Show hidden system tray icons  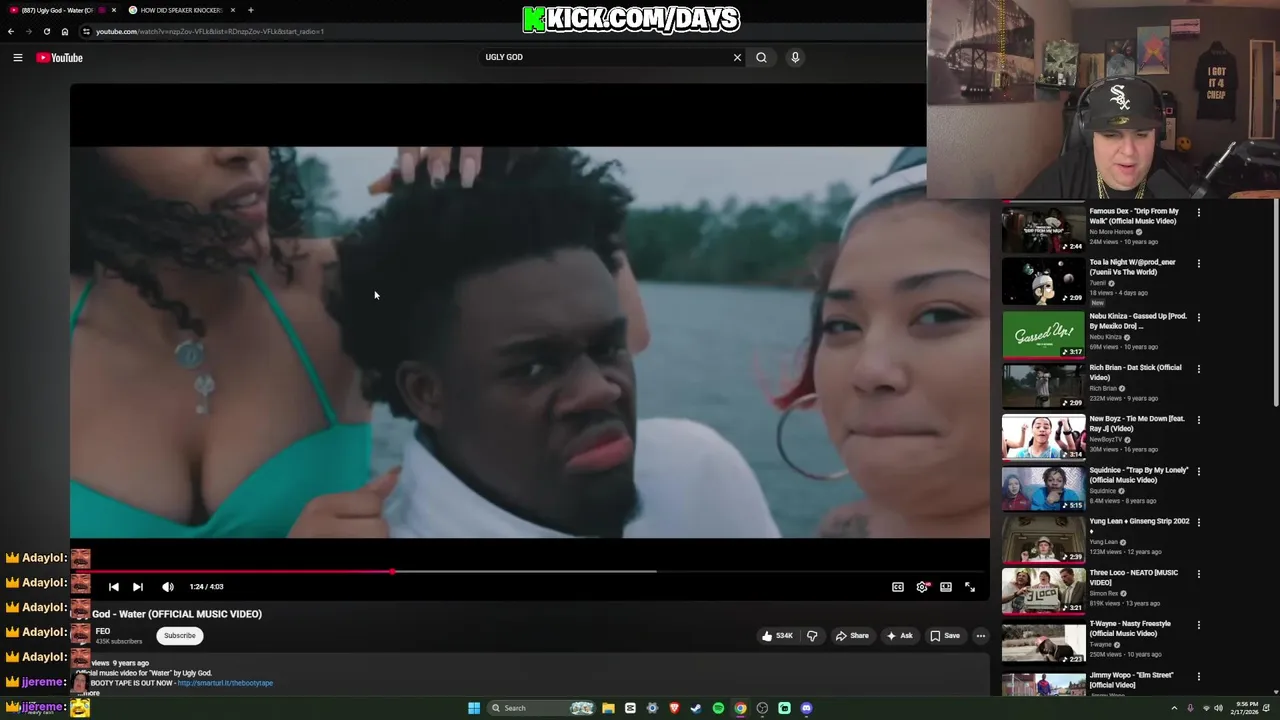tap(1174, 708)
